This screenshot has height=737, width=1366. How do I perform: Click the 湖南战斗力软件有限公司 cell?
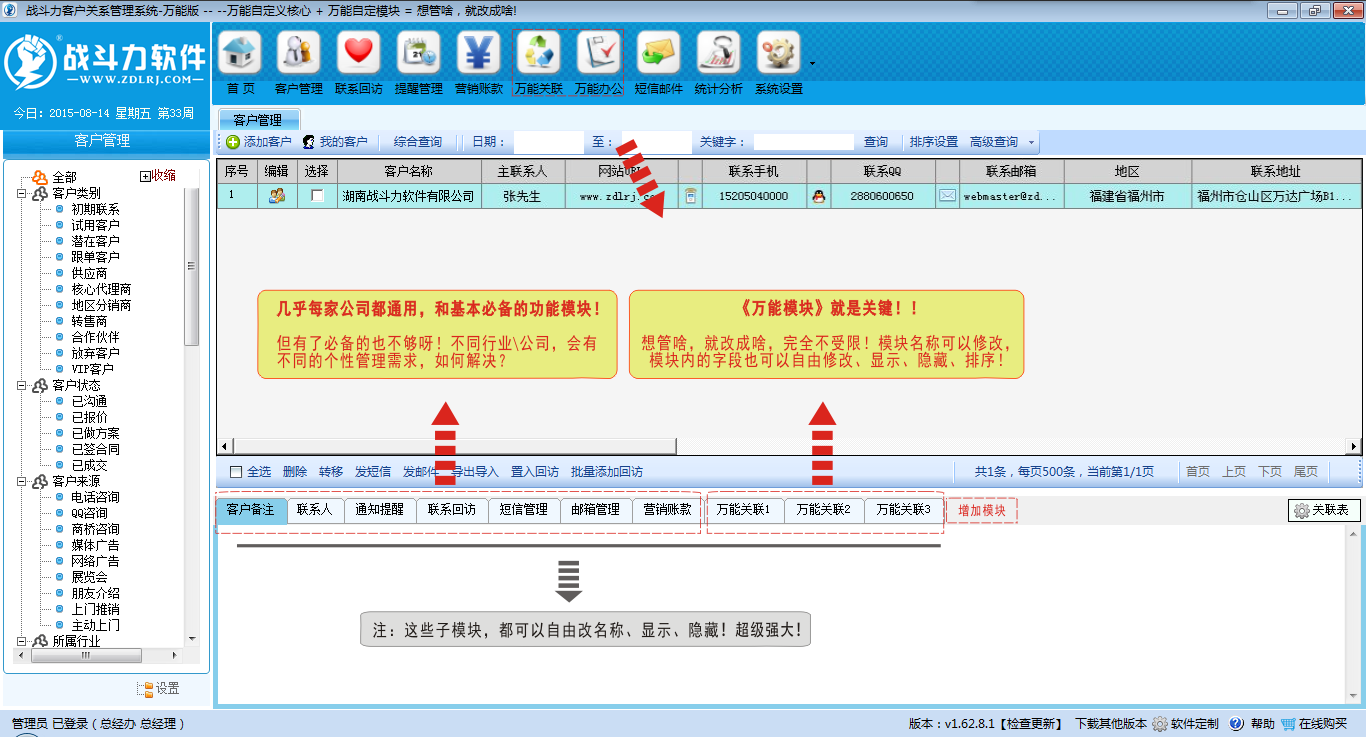coord(409,196)
